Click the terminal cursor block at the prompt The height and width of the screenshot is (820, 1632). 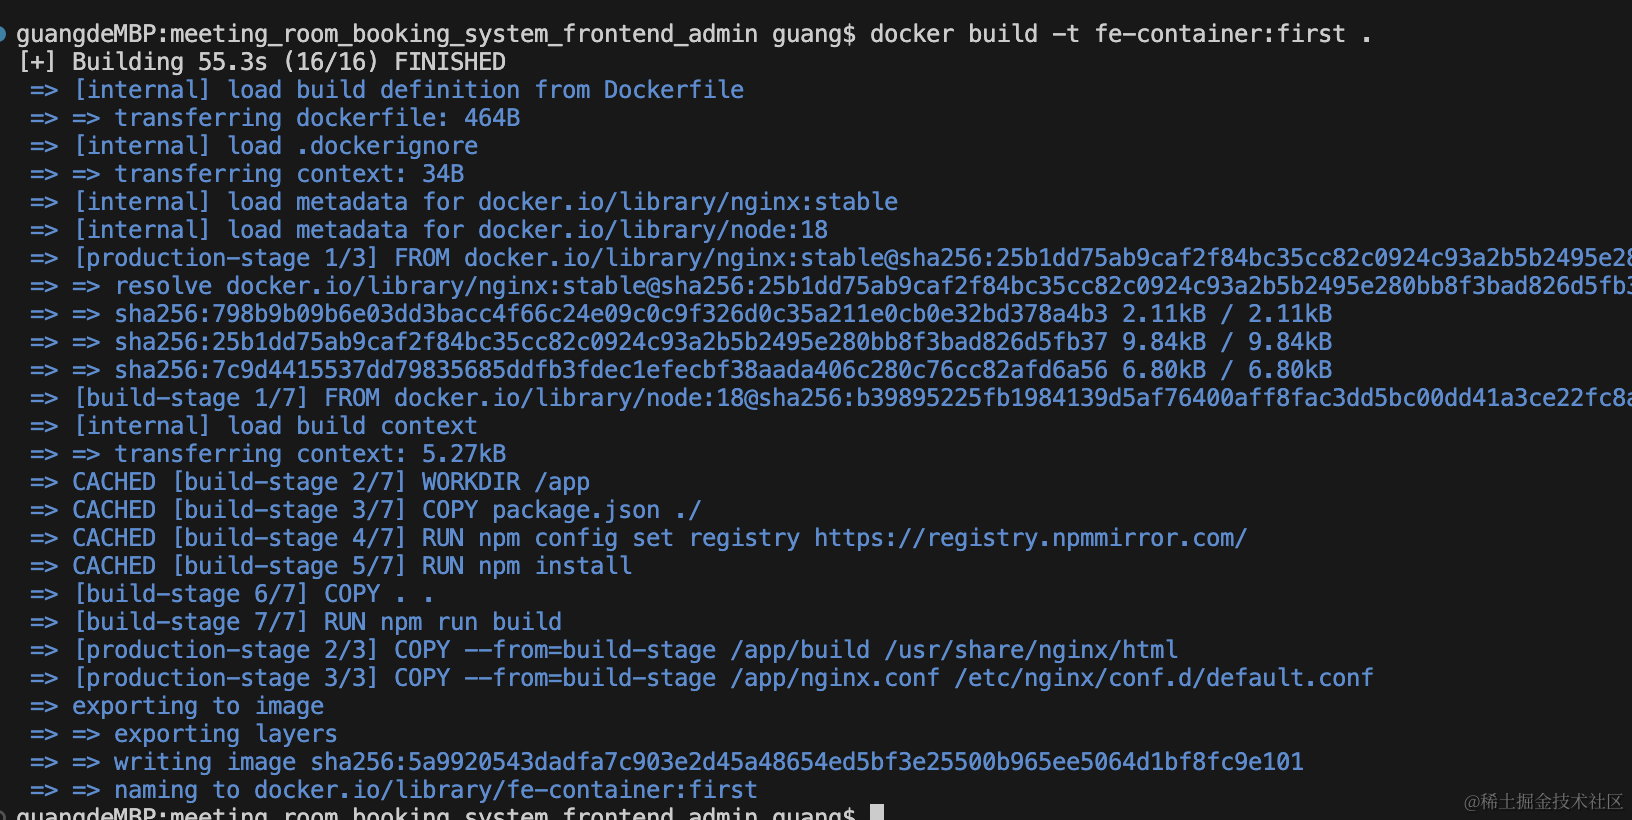[877, 812]
